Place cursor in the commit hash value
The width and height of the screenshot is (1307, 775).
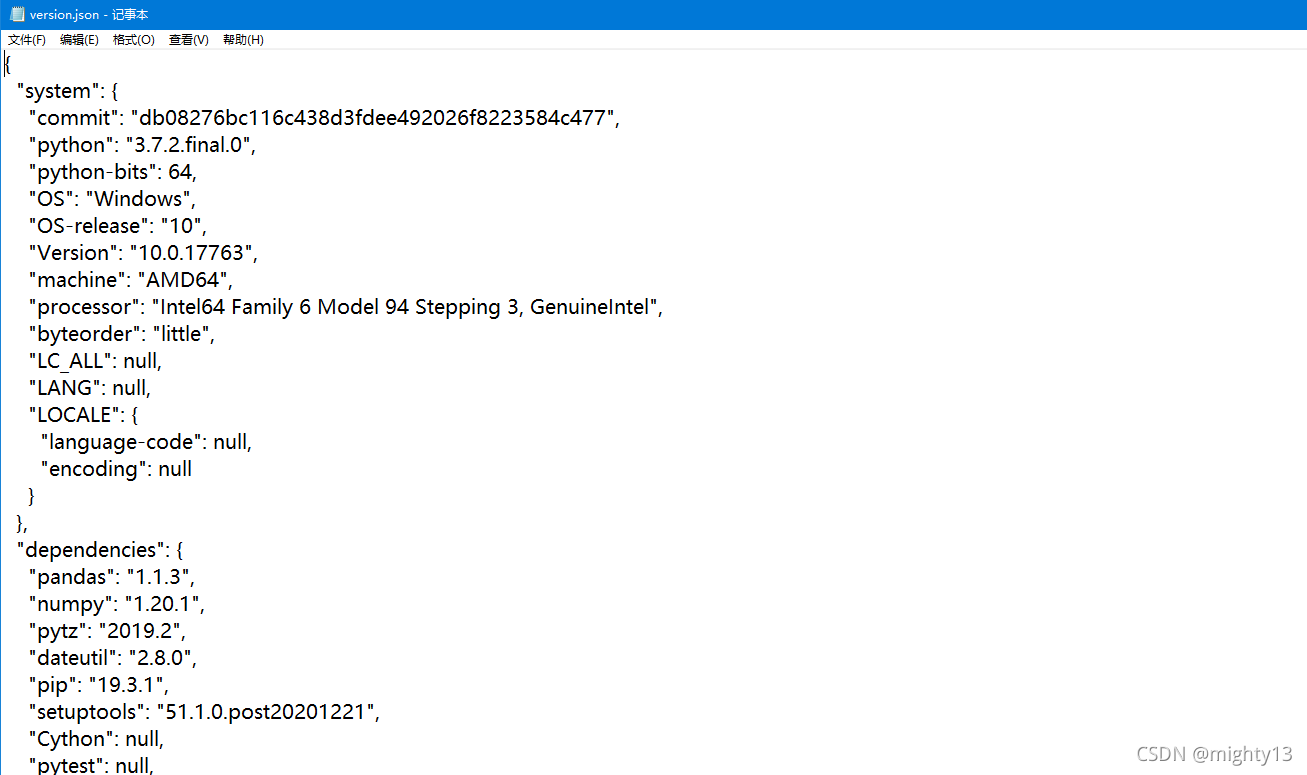pyautogui.click(x=374, y=118)
